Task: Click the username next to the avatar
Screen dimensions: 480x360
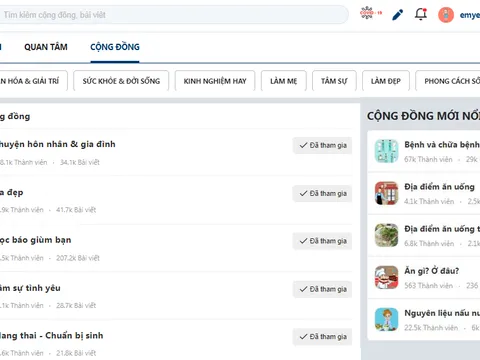Action: click(470, 15)
